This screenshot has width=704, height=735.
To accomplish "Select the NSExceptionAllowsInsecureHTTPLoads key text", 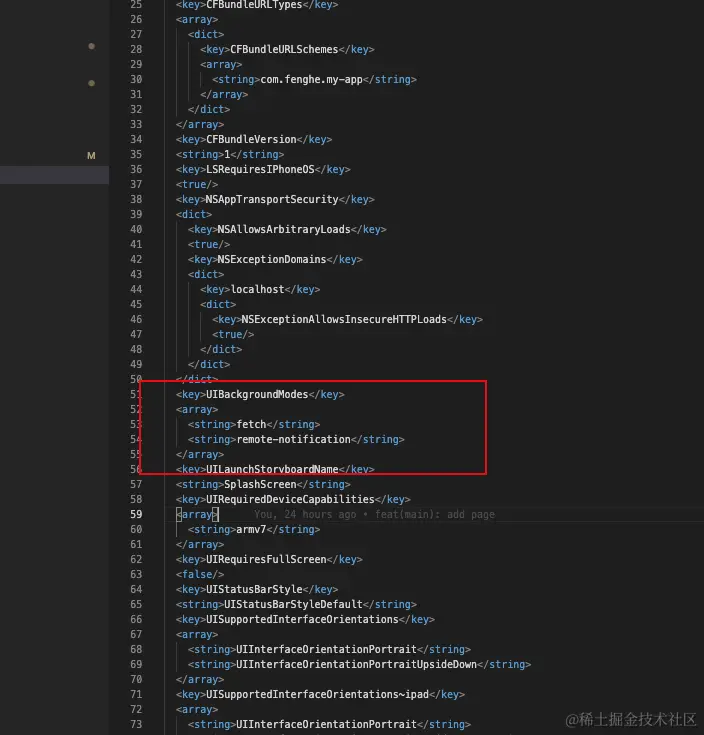I will [344, 319].
